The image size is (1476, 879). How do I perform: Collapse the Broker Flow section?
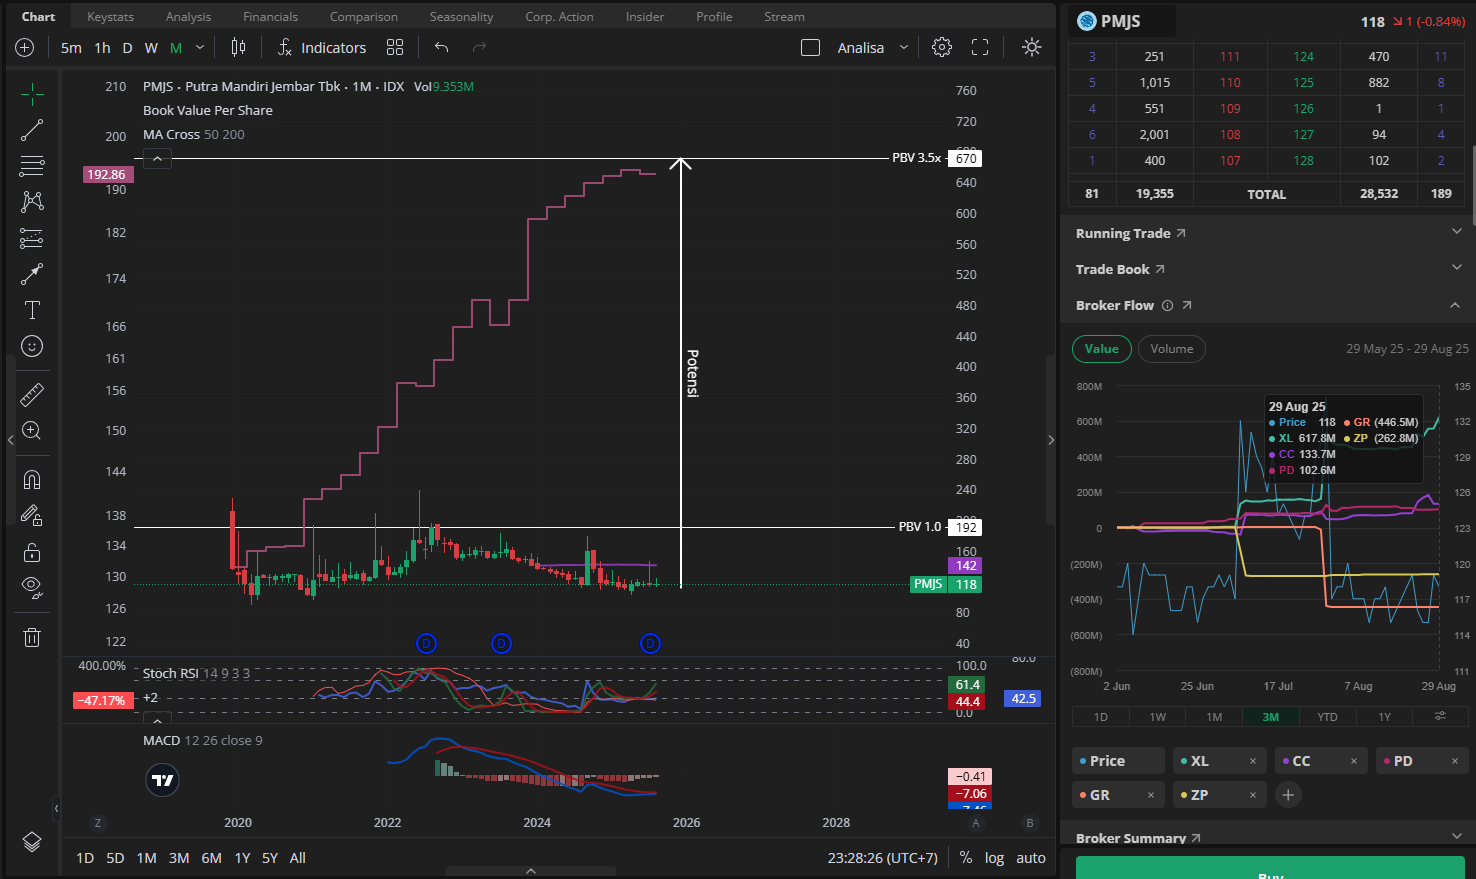(1455, 305)
